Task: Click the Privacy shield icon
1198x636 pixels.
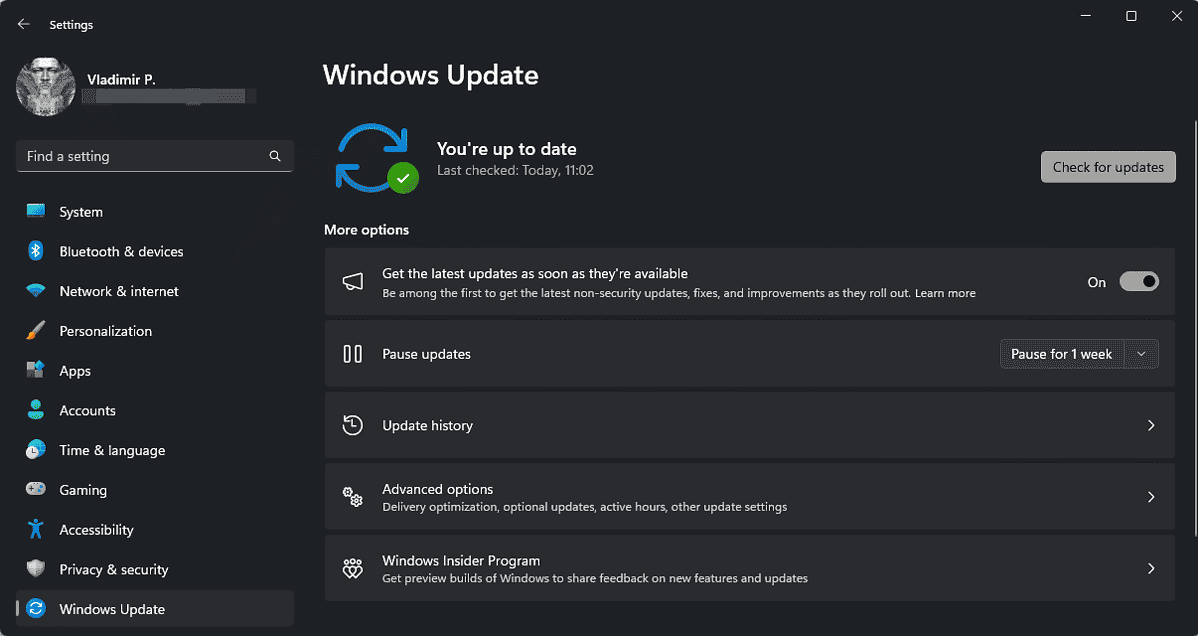Action: [x=35, y=569]
